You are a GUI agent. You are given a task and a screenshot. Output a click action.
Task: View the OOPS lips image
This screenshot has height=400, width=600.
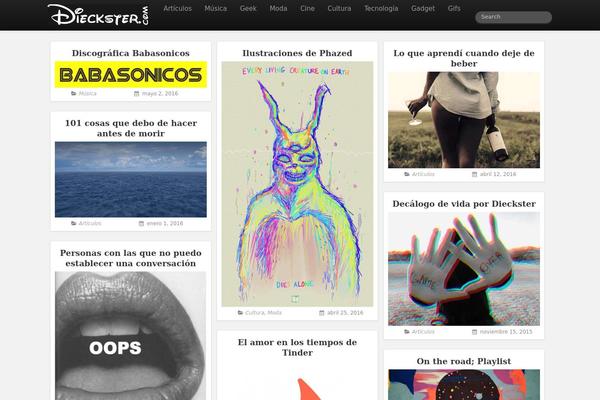coord(130,336)
